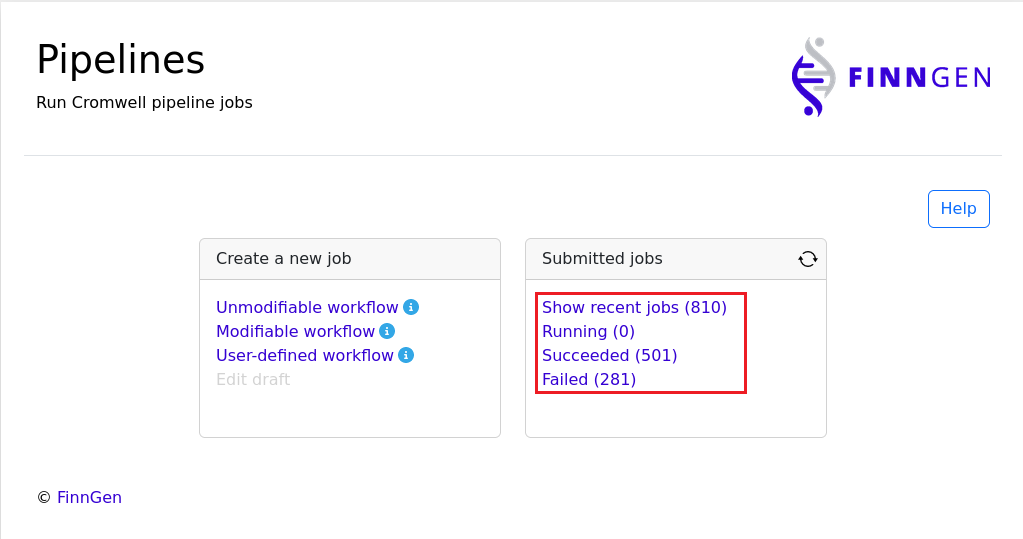Click info icon beside Modifiable workflow
The width and height of the screenshot is (1023, 539).
387,331
